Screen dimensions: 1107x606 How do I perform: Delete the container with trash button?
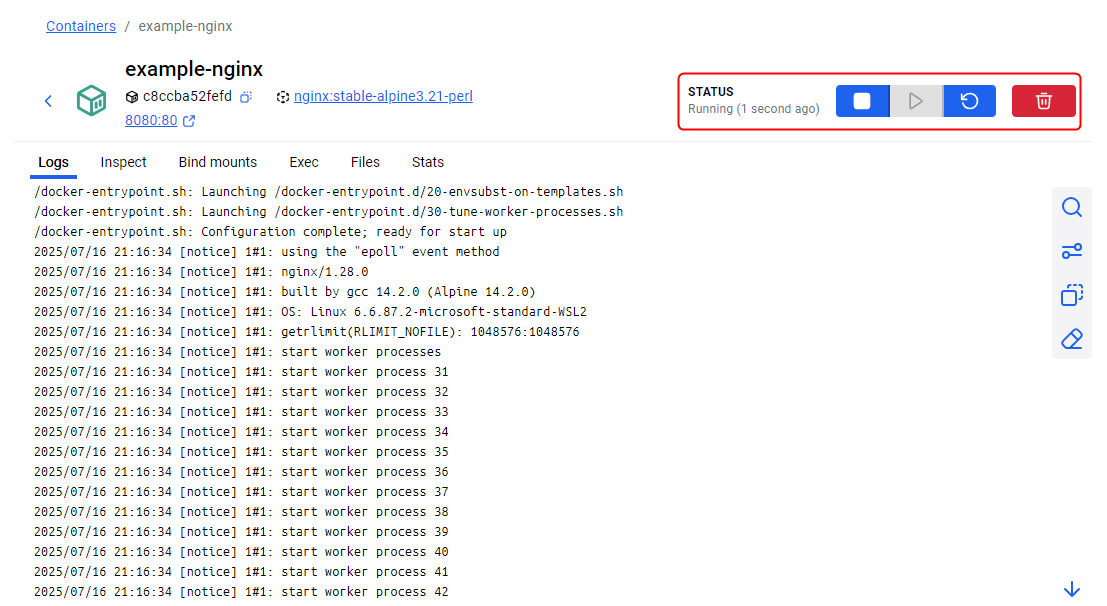click(1043, 101)
